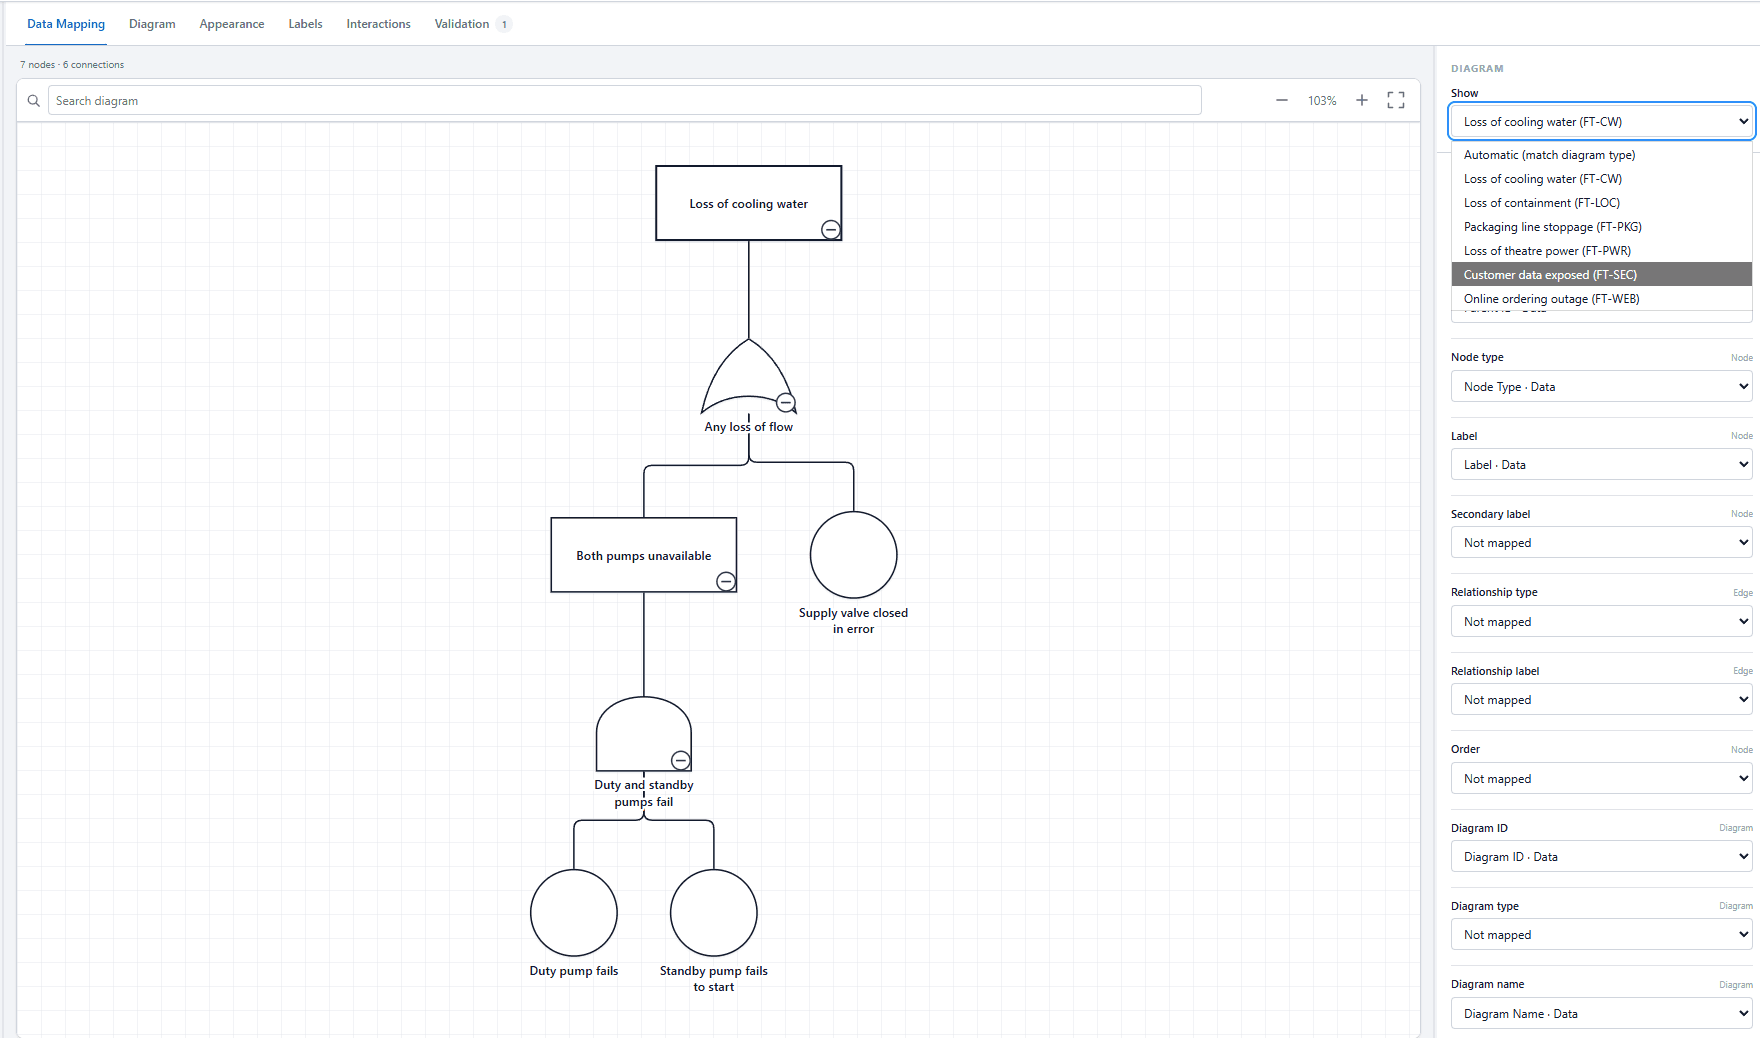Image resolution: width=1760 pixels, height=1038 pixels.
Task: Choose Customer data exposed (FT-SEC) option
Action: pyautogui.click(x=1601, y=275)
